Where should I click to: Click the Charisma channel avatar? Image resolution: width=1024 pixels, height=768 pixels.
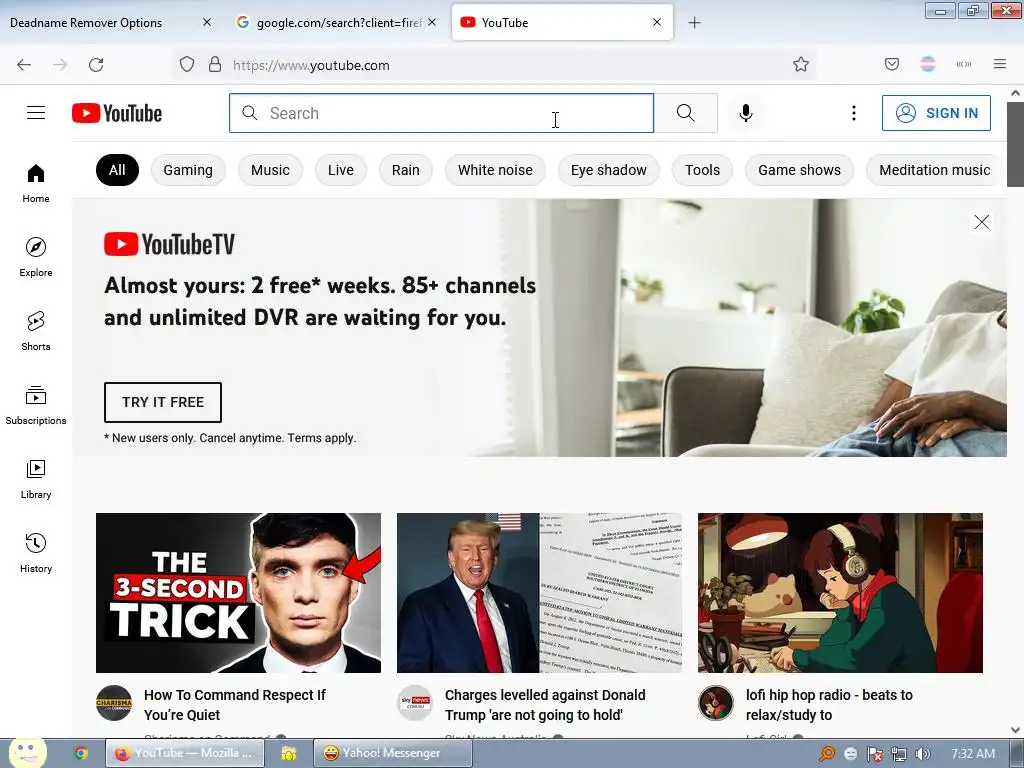point(114,703)
